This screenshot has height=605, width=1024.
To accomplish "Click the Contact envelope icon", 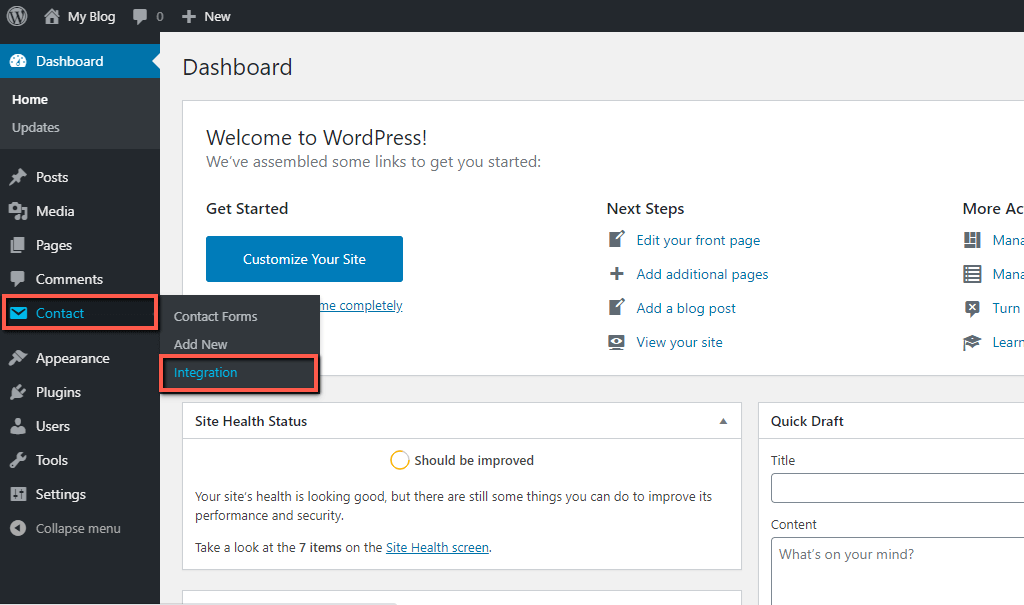I will [x=18, y=313].
